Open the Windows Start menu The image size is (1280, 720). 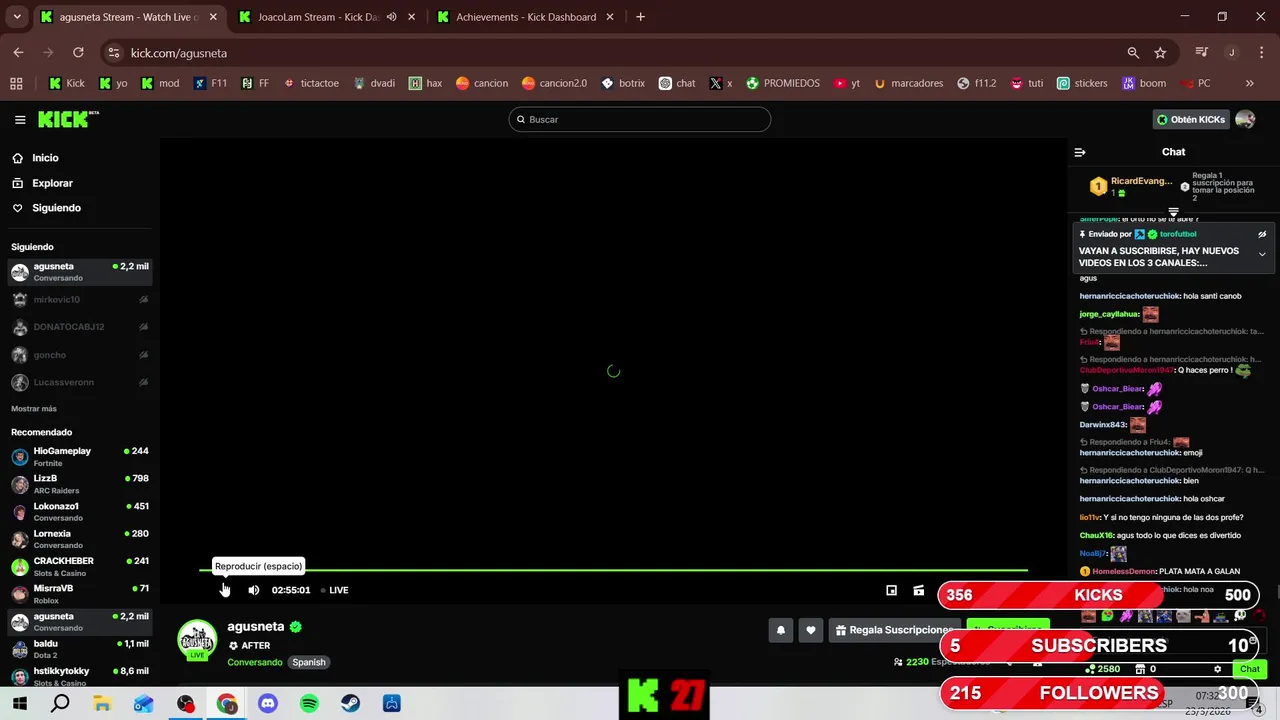[19, 704]
